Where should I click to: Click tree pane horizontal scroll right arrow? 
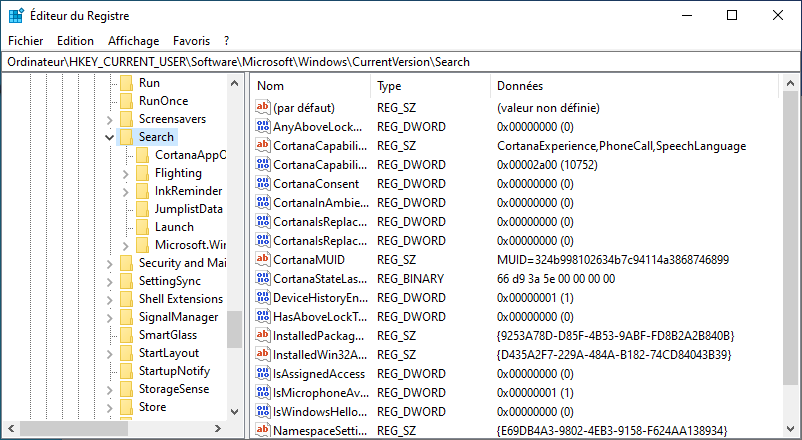pyautogui.click(x=218, y=428)
